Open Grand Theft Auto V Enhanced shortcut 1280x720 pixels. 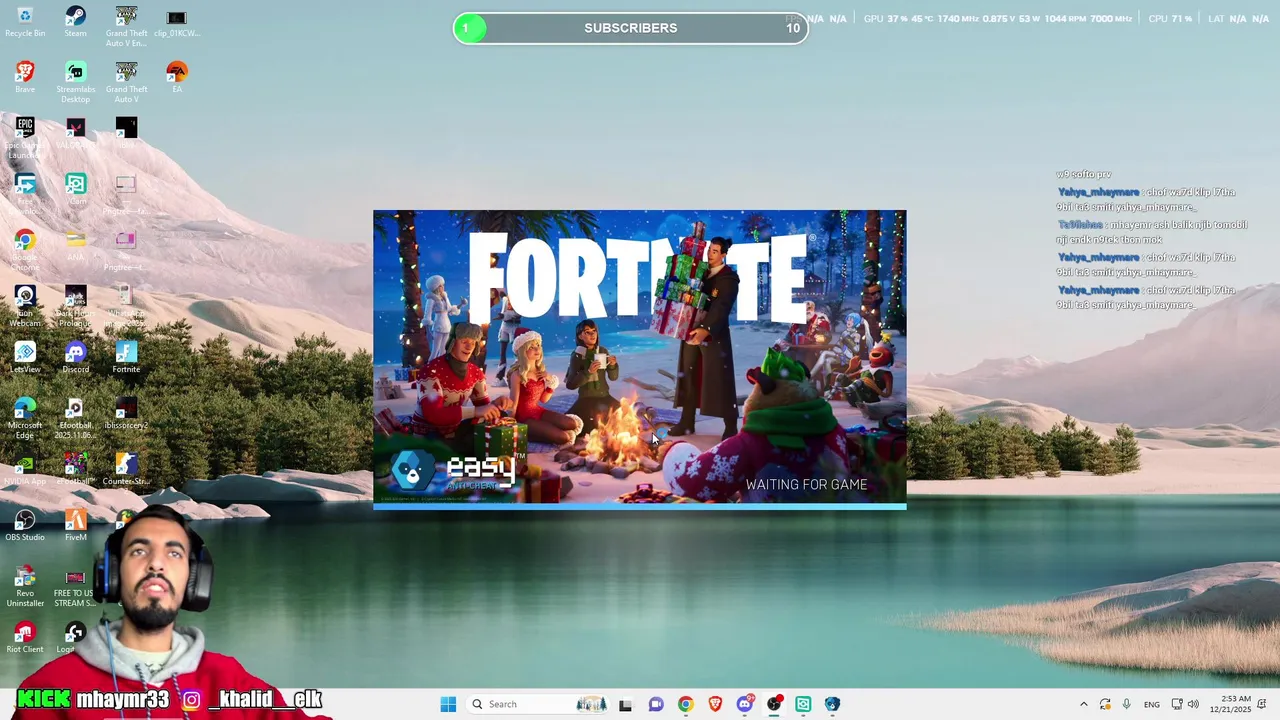point(126,26)
